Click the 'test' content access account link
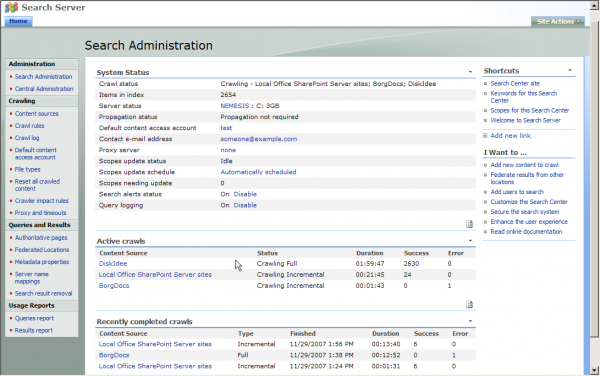The width and height of the screenshot is (600, 376). [226, 128]
